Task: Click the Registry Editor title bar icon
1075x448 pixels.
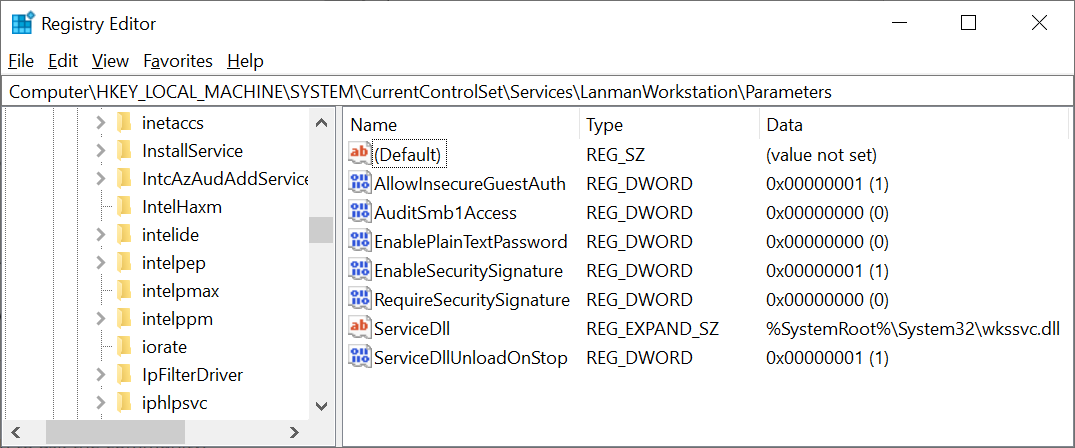Action: (x=22, y=23)
